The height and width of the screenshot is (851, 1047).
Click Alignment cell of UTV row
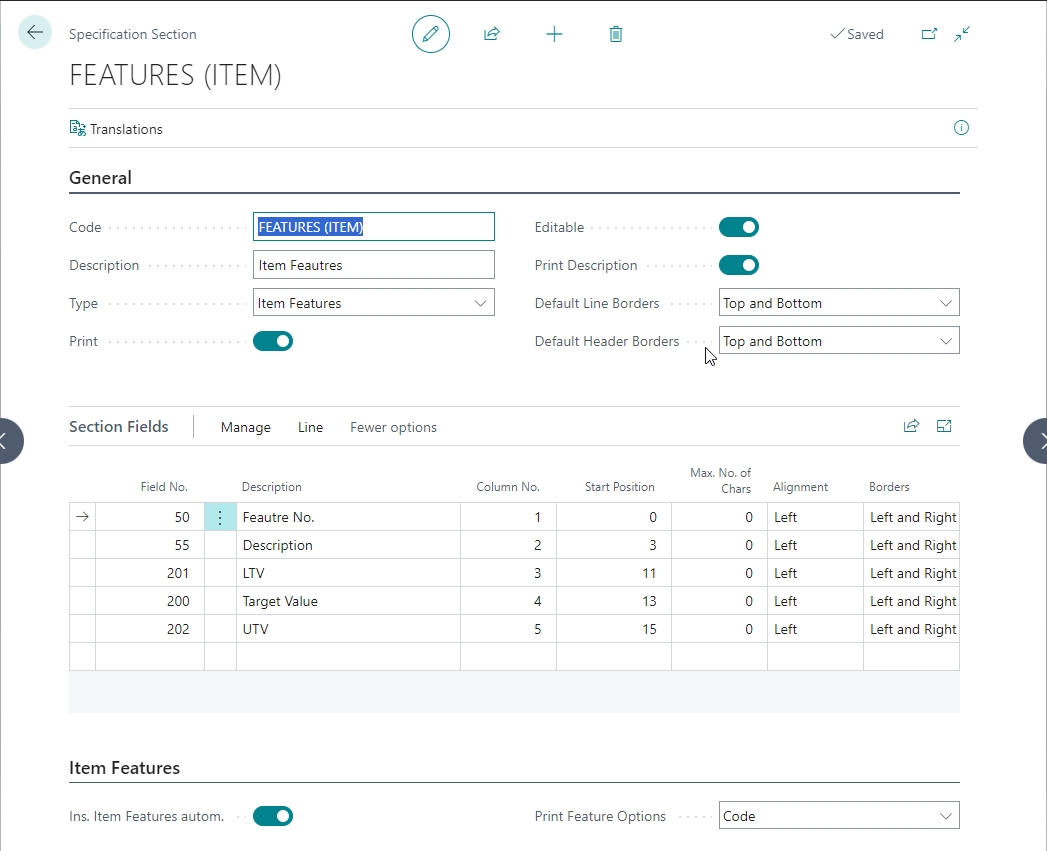tap(815, 629)
